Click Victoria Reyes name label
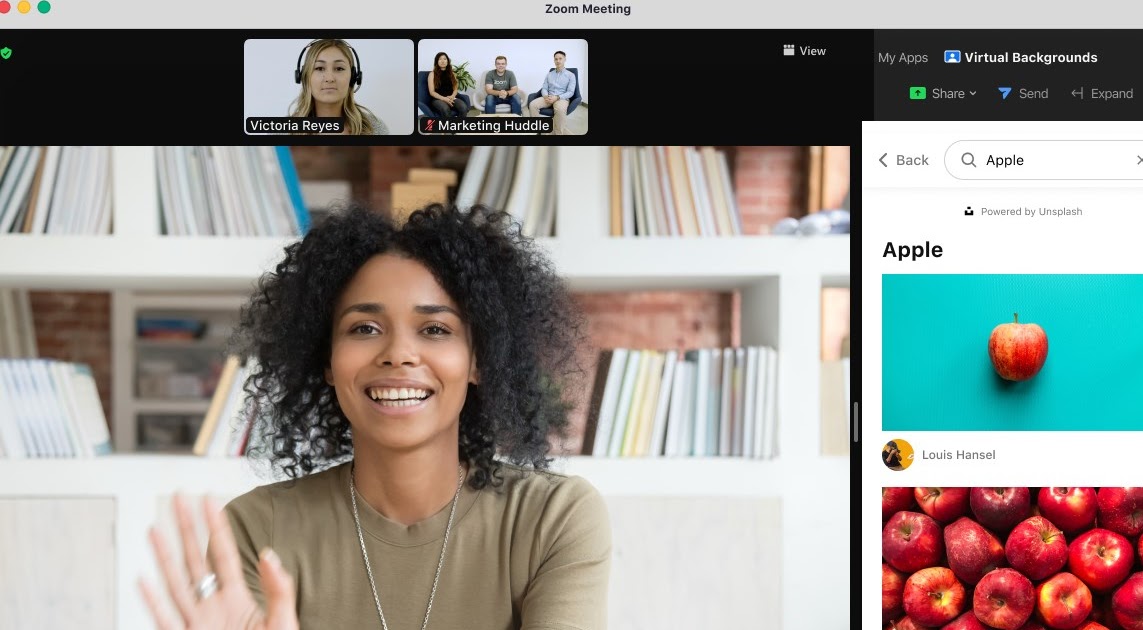 pos(294,125)
